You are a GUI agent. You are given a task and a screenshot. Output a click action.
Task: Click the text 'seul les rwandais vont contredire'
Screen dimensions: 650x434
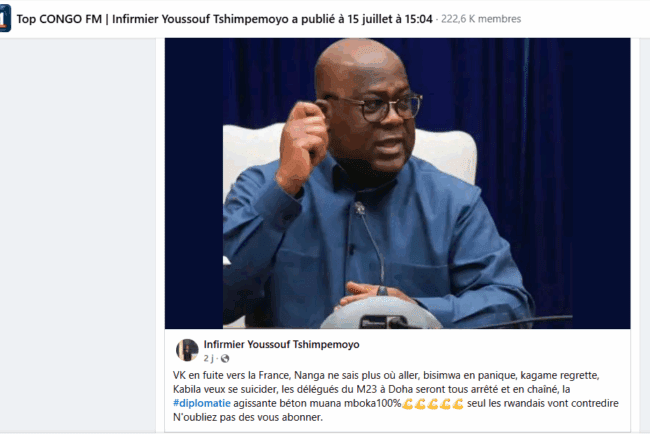pyautogui.click(x=543, y=403)
